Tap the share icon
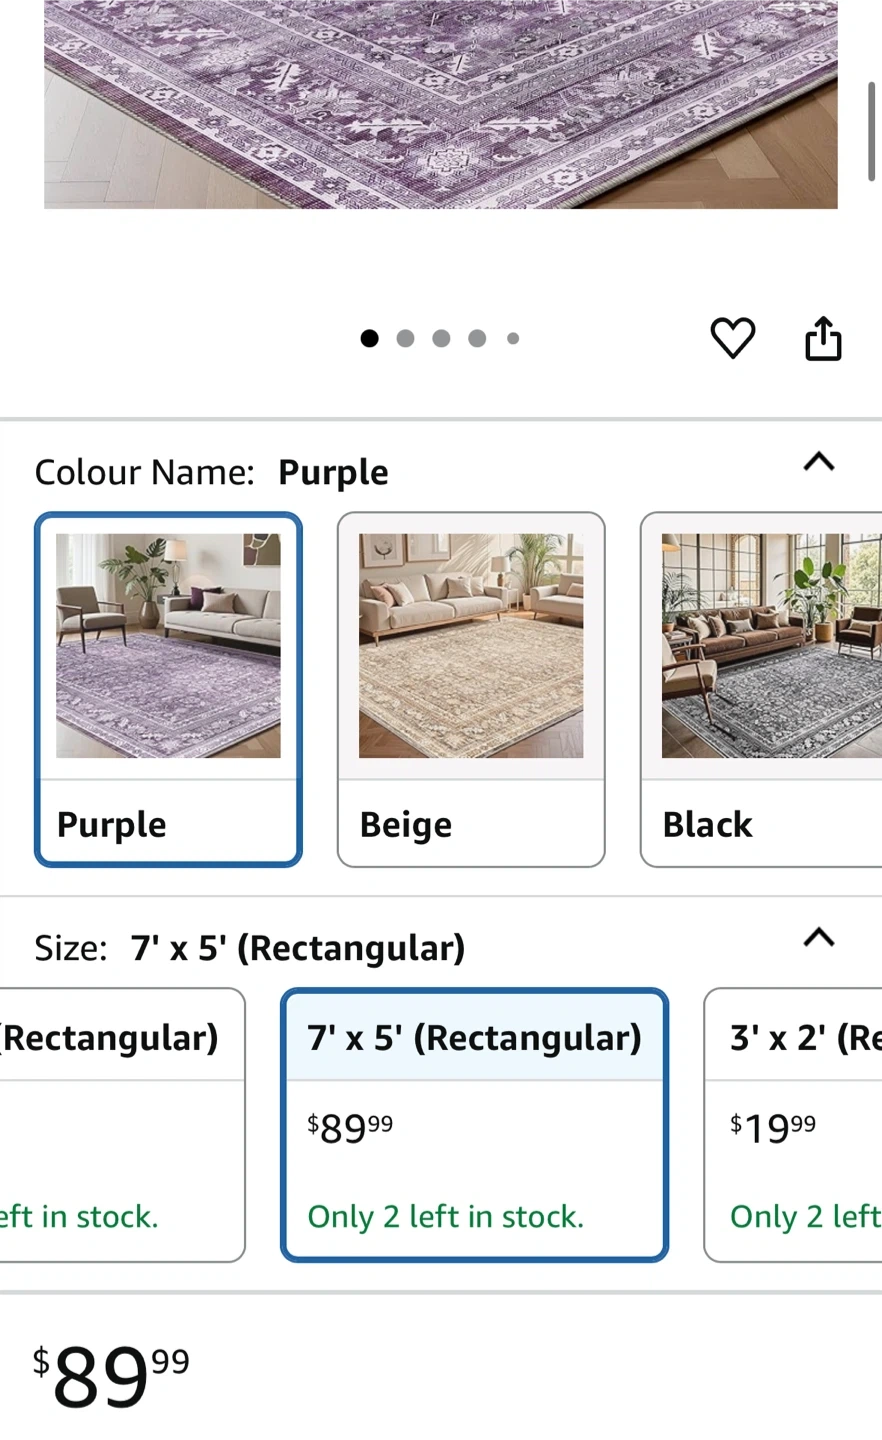 [823, 338]
